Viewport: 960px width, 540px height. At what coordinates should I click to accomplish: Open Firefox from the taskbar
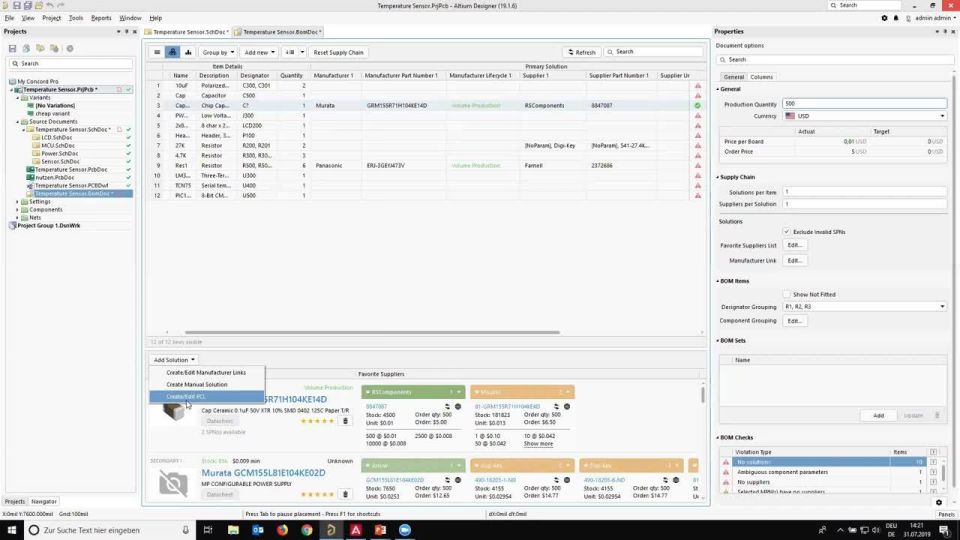click(282, 530)
